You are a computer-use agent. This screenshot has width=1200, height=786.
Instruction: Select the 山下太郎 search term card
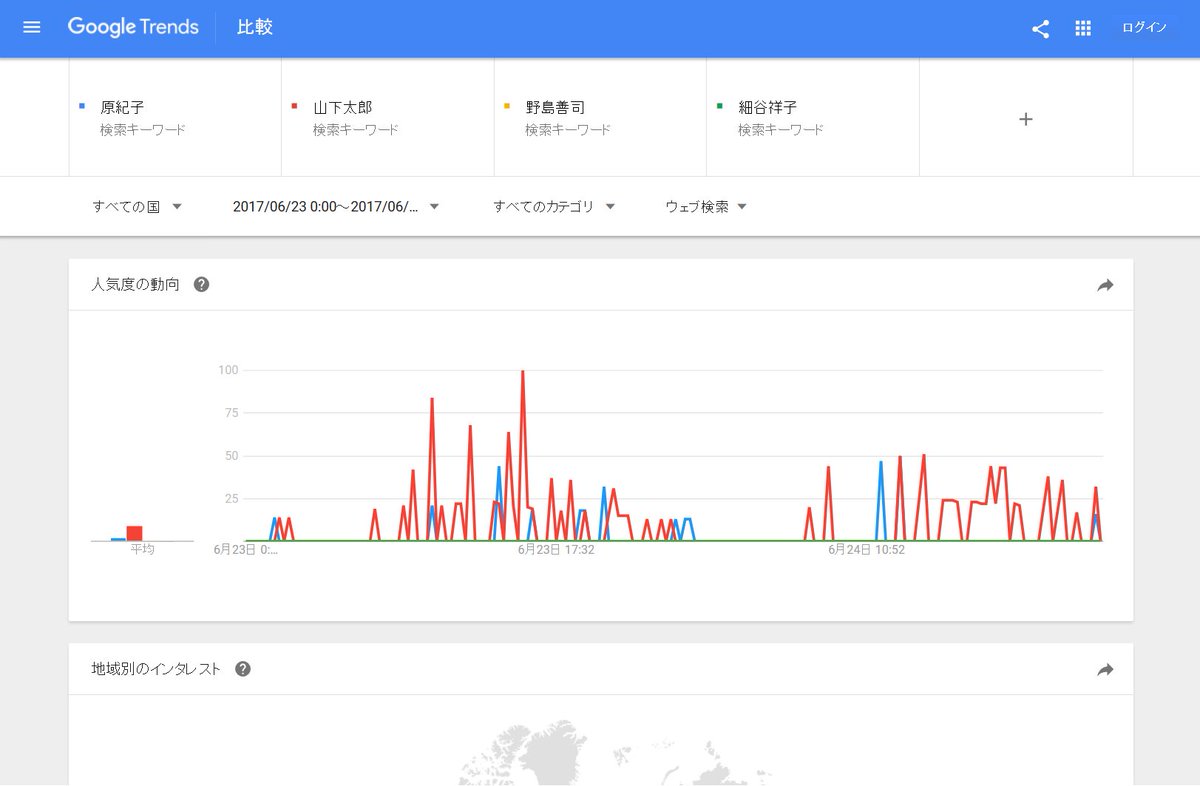click(388, 118)
